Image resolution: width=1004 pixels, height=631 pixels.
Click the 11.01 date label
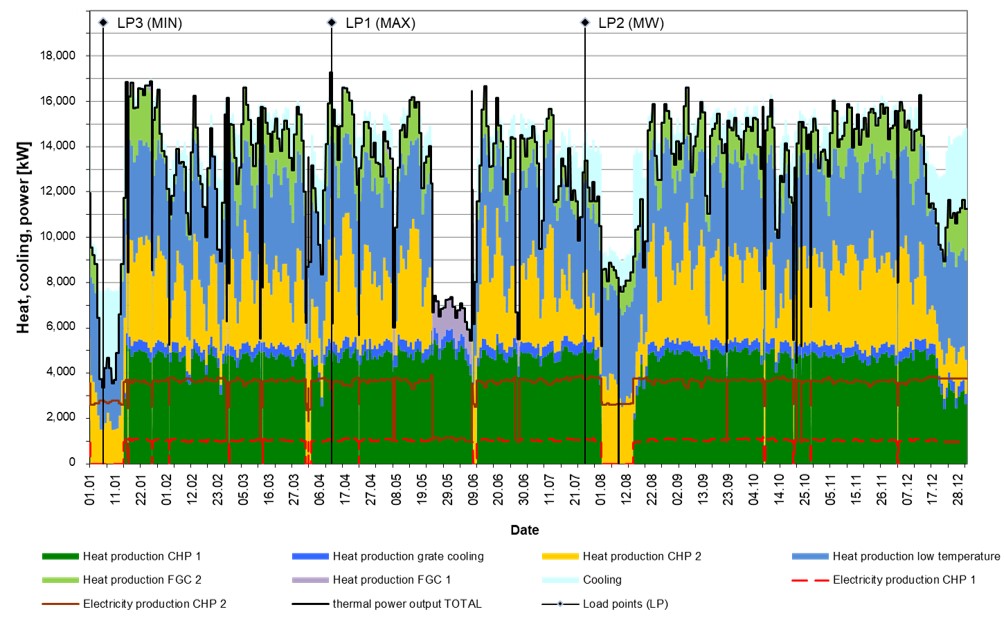[x=115, y=489]
